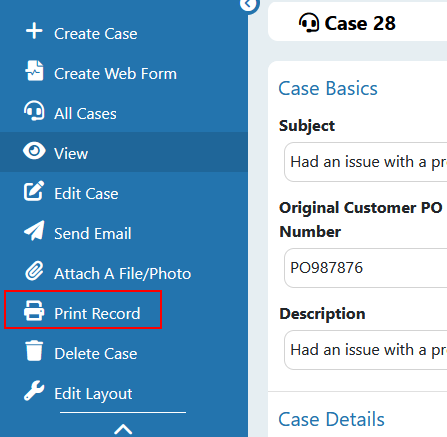This screenshot has width=447, height=437.
Task: Click the trash can Delete Case icon
Action: coord(34,351)
